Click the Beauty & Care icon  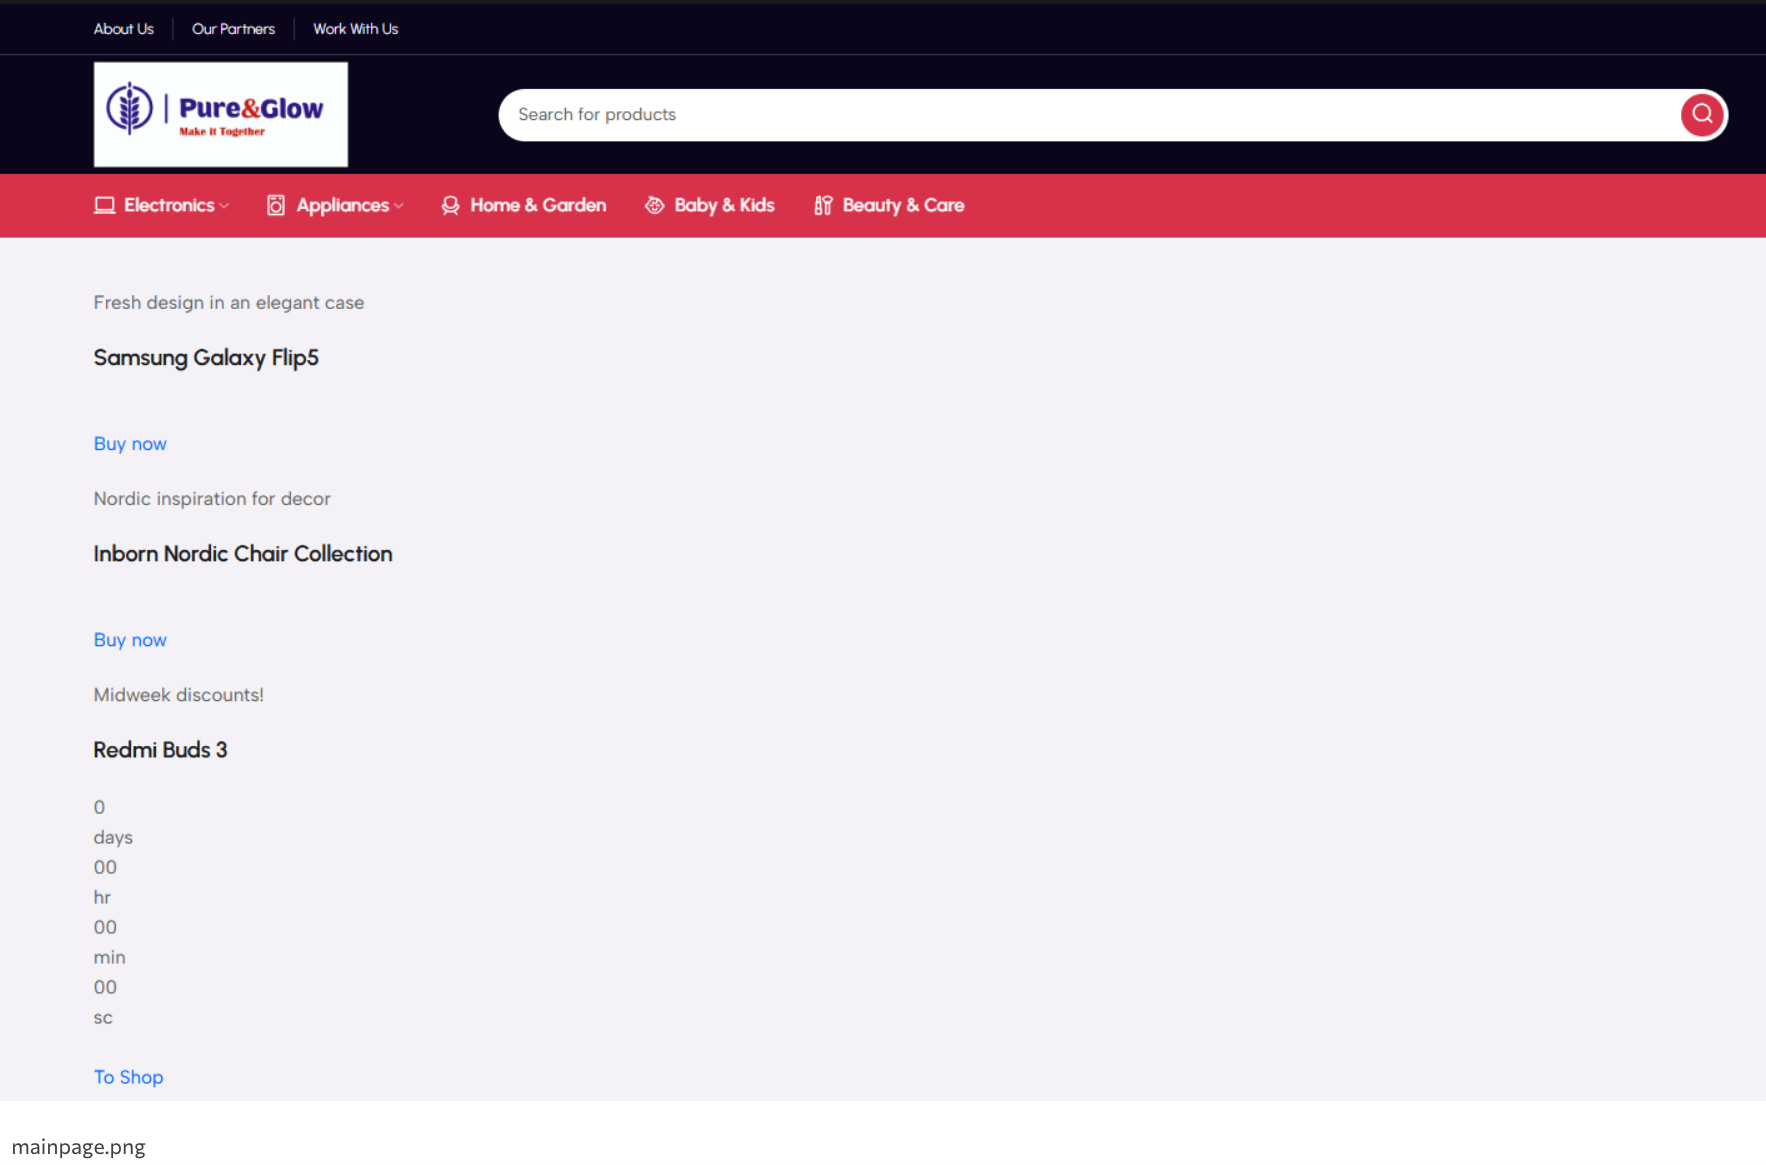[x=823, y=205]
